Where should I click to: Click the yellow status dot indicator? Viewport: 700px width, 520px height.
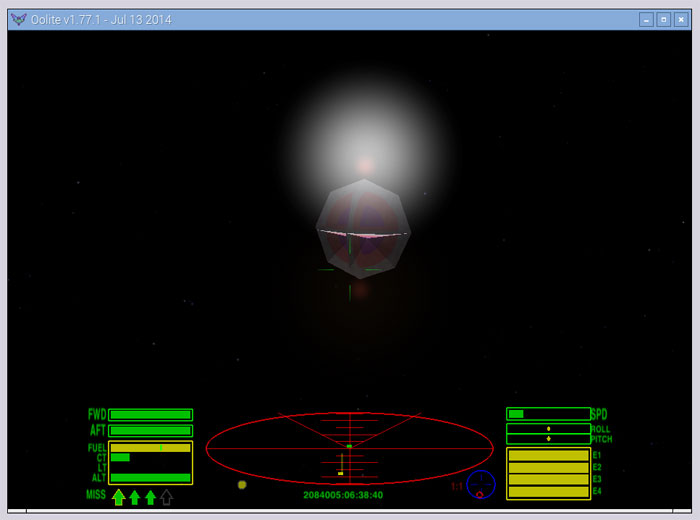[x=242, y=484]
